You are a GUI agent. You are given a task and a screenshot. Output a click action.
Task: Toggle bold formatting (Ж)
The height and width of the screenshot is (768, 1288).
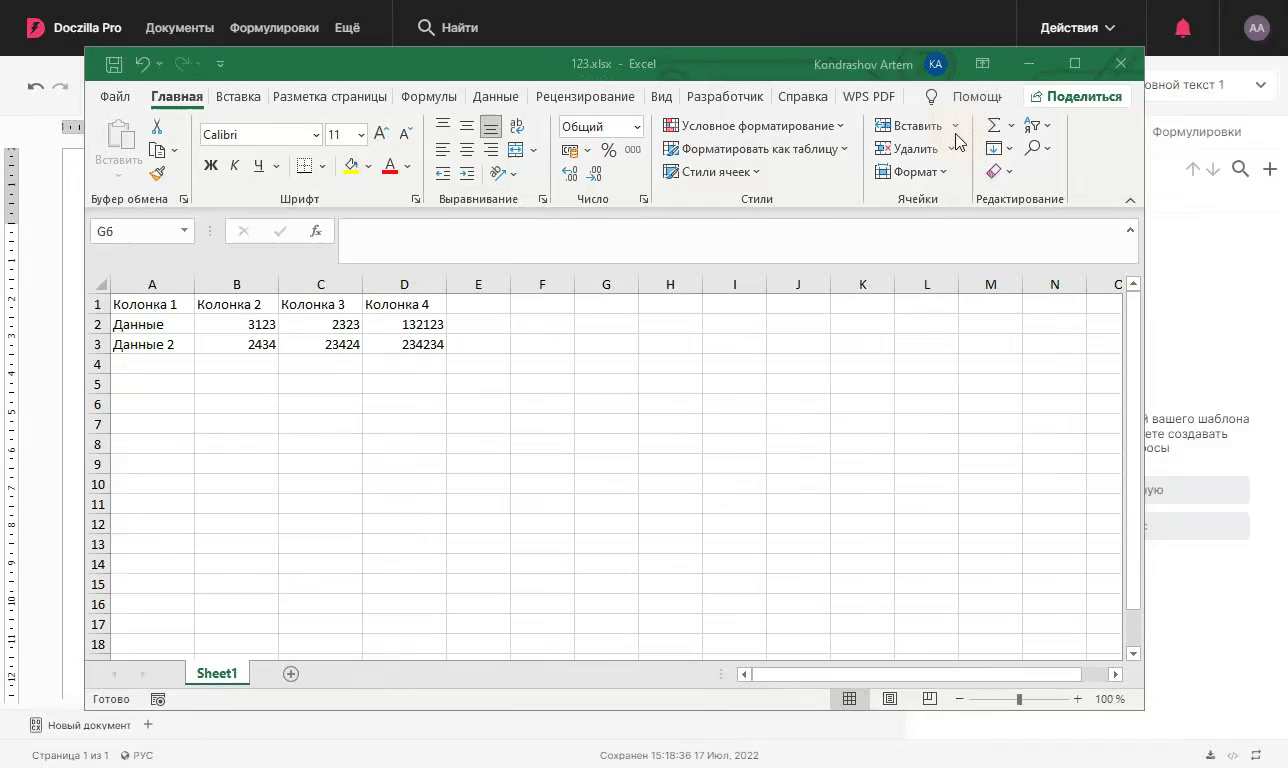[211, 166]
